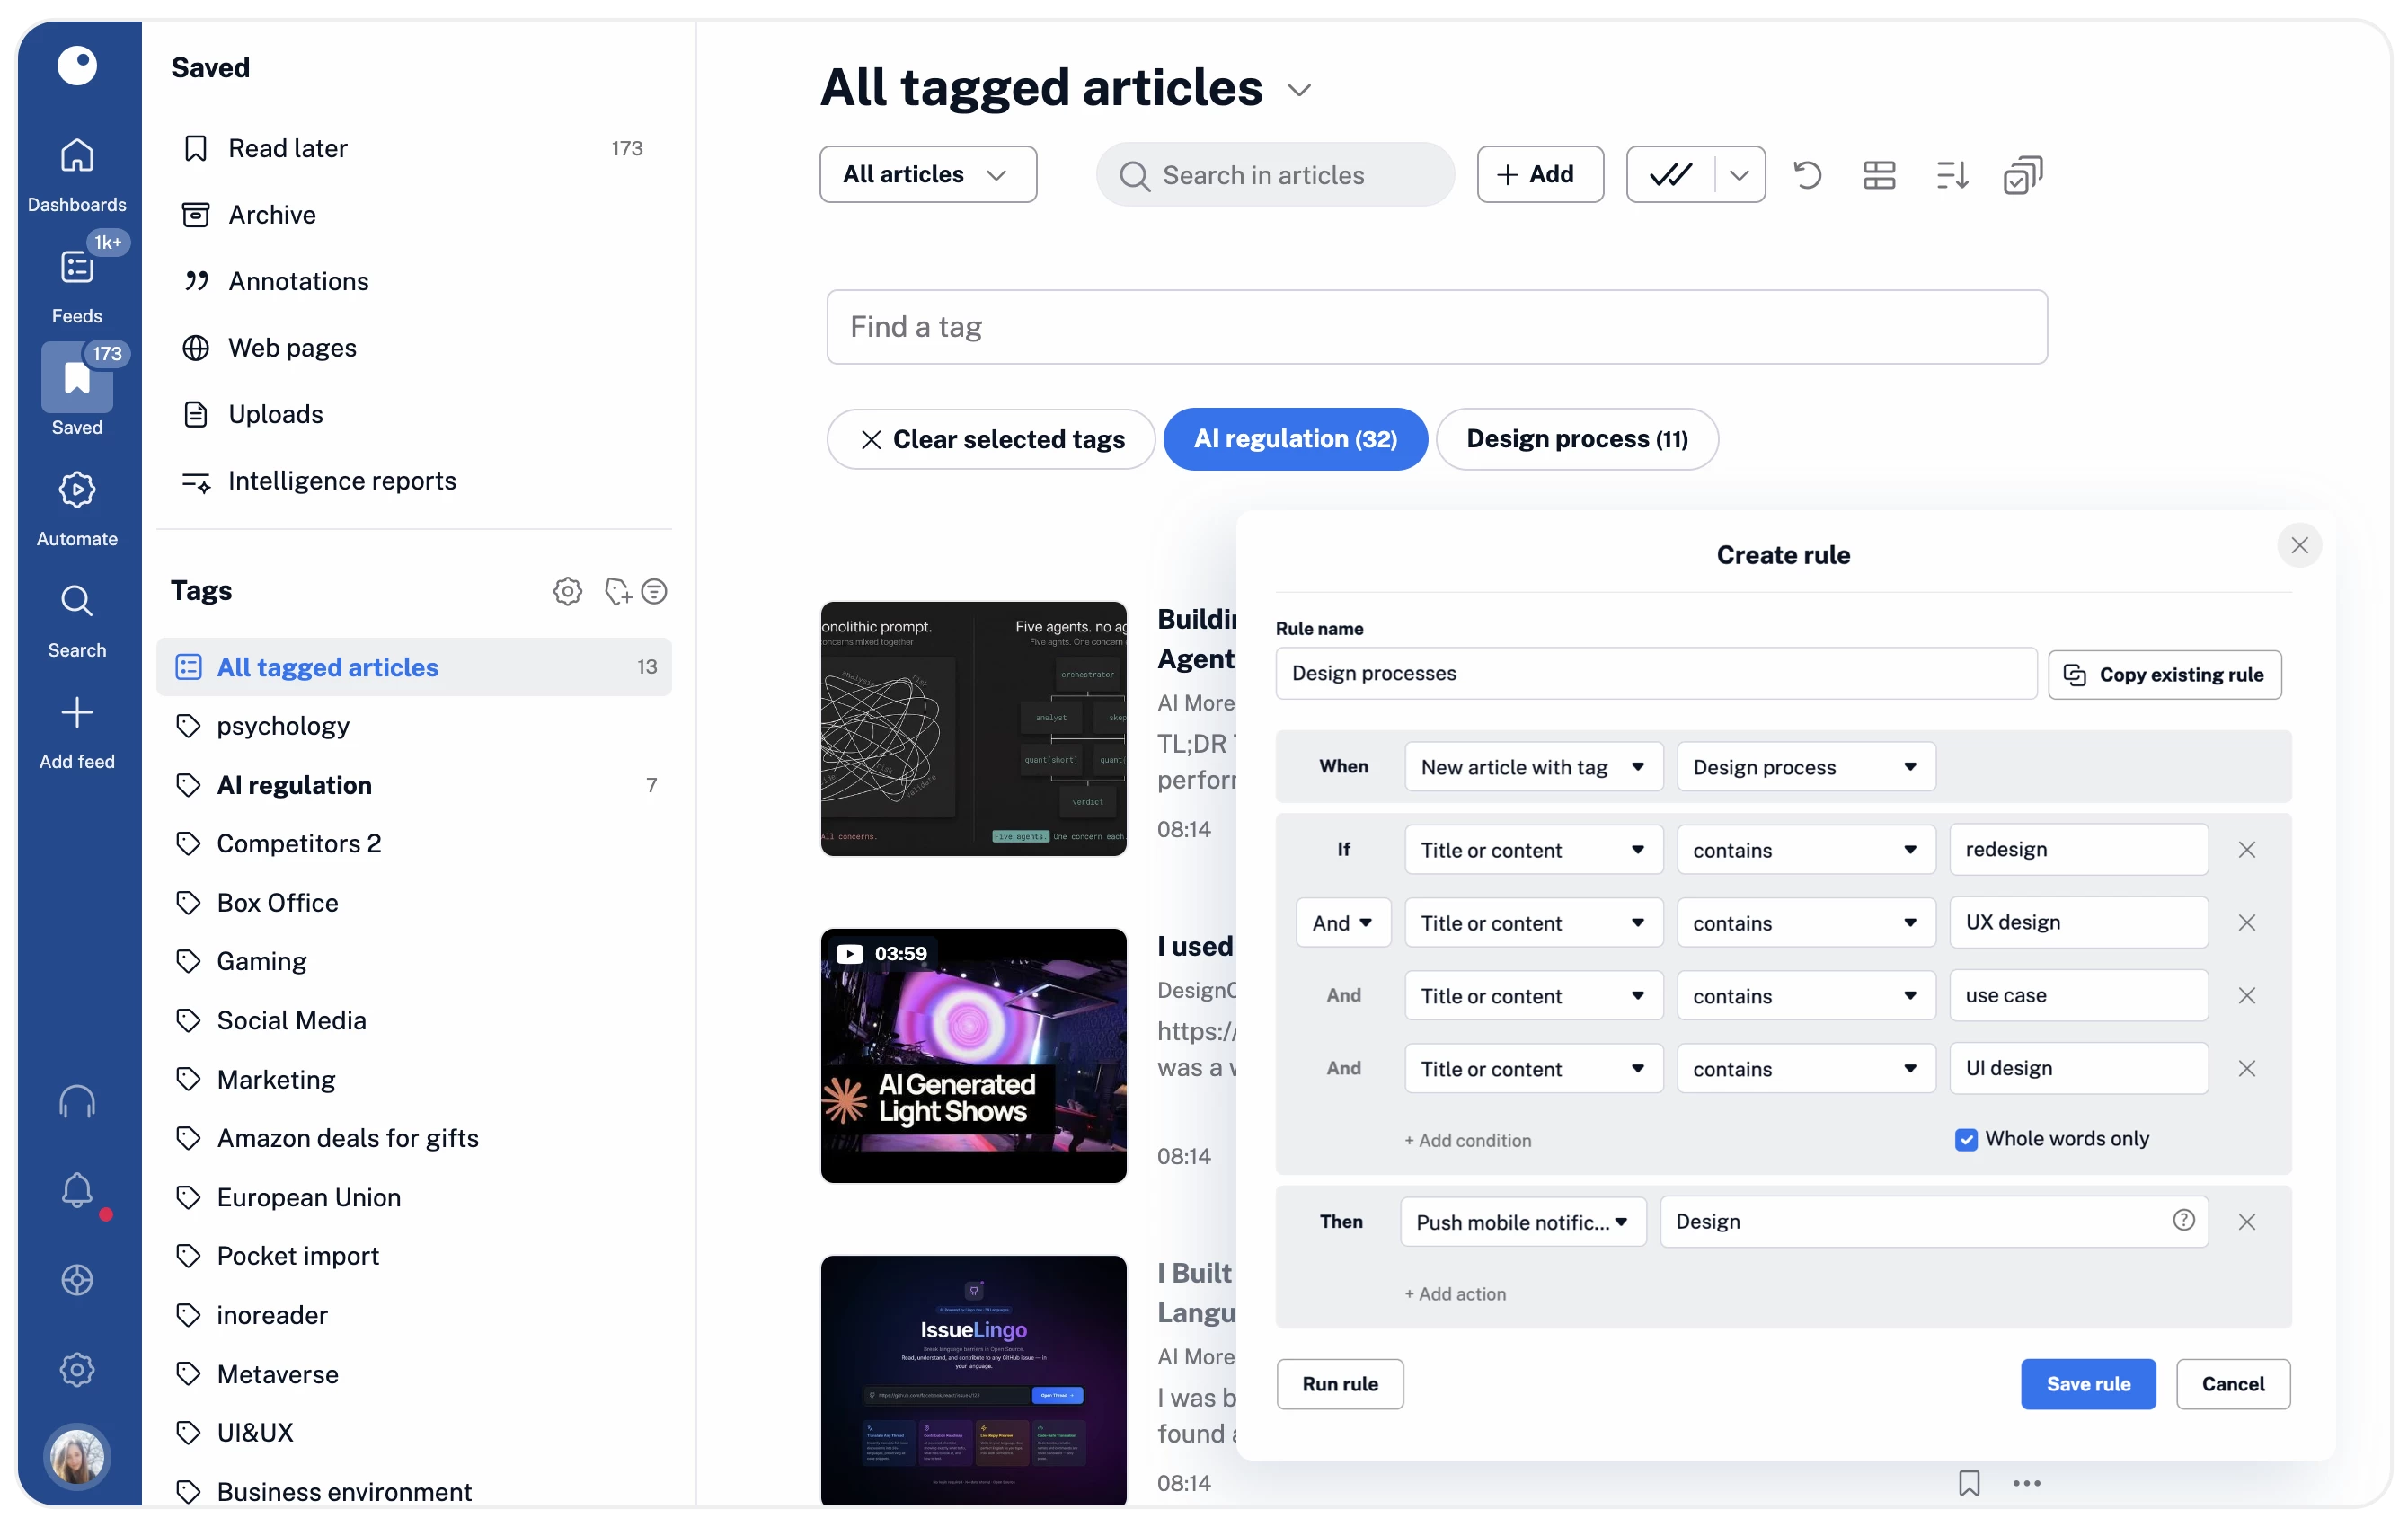Click Copy existing rule button
Viewport: 2408px width, 1527px height.
pos(2164,675)
